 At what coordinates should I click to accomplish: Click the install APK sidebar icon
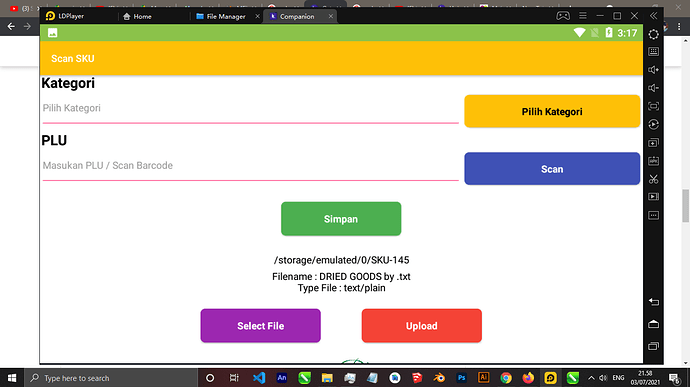coord(653,161)
